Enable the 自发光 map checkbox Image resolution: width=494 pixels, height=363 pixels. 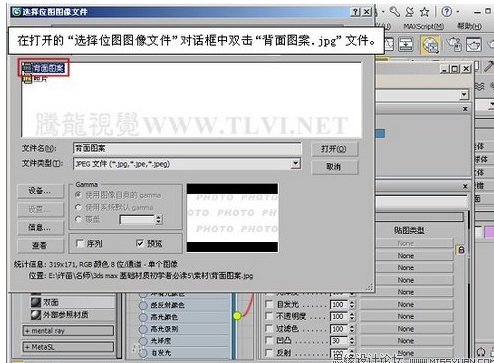269,304
